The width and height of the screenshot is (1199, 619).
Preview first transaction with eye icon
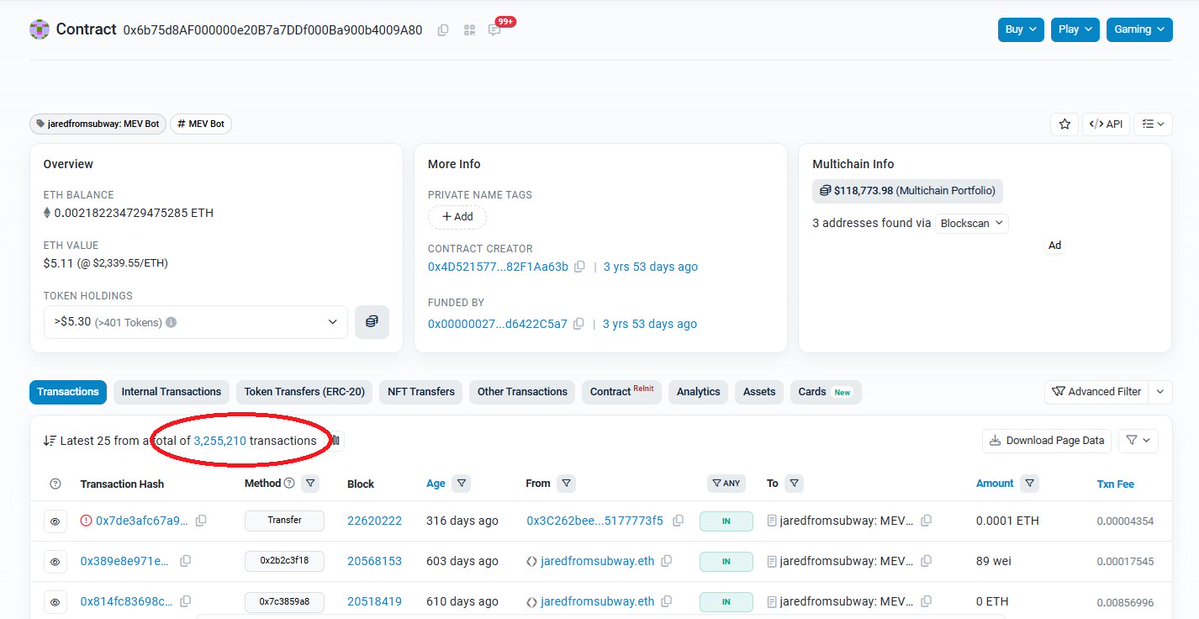[x=56, y=521]
